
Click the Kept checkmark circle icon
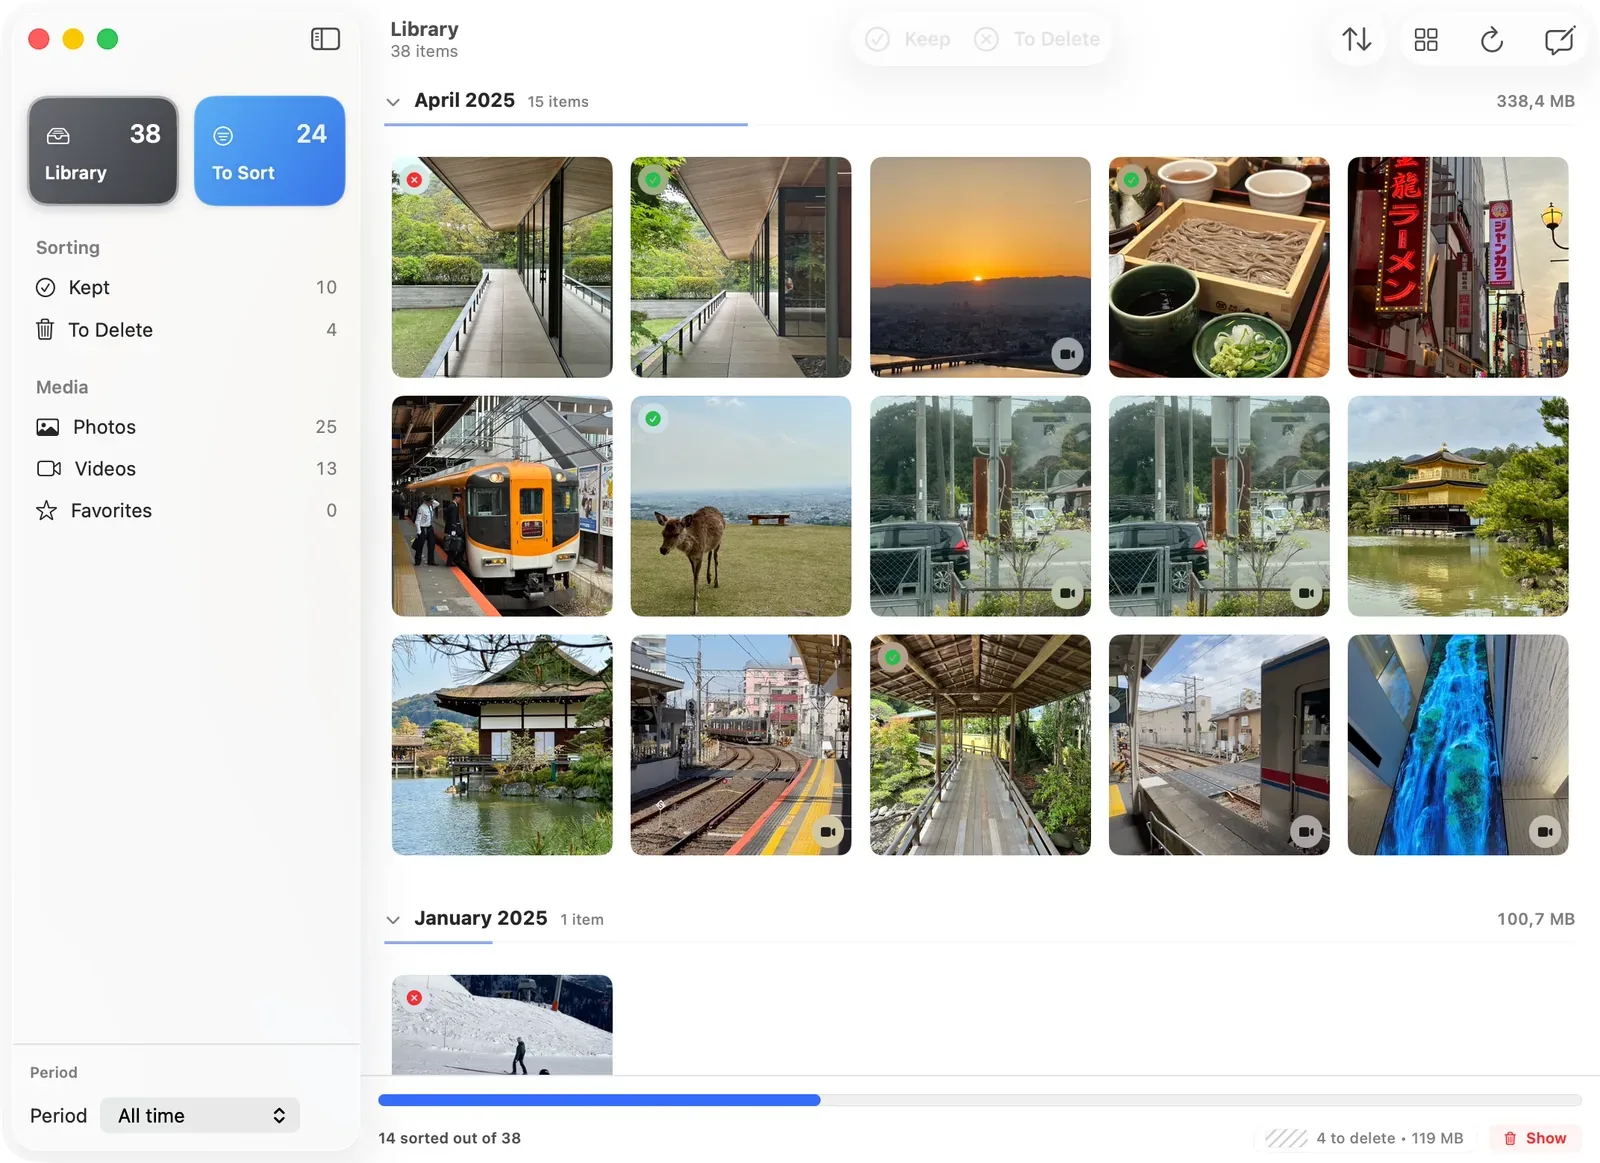(x=46, y=288)
